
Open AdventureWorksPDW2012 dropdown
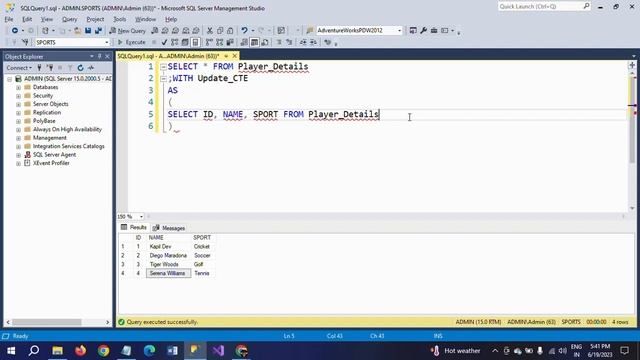pos(400,31)
